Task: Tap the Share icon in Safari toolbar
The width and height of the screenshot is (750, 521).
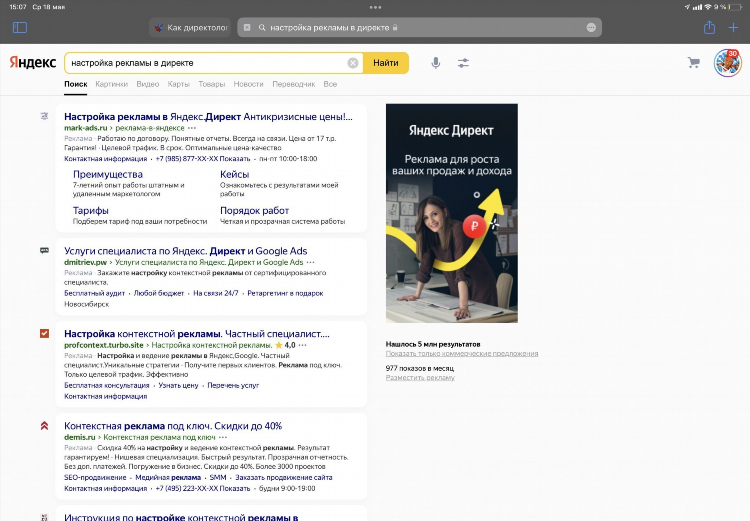Action: pyautogui.click(x=709, y=27)
